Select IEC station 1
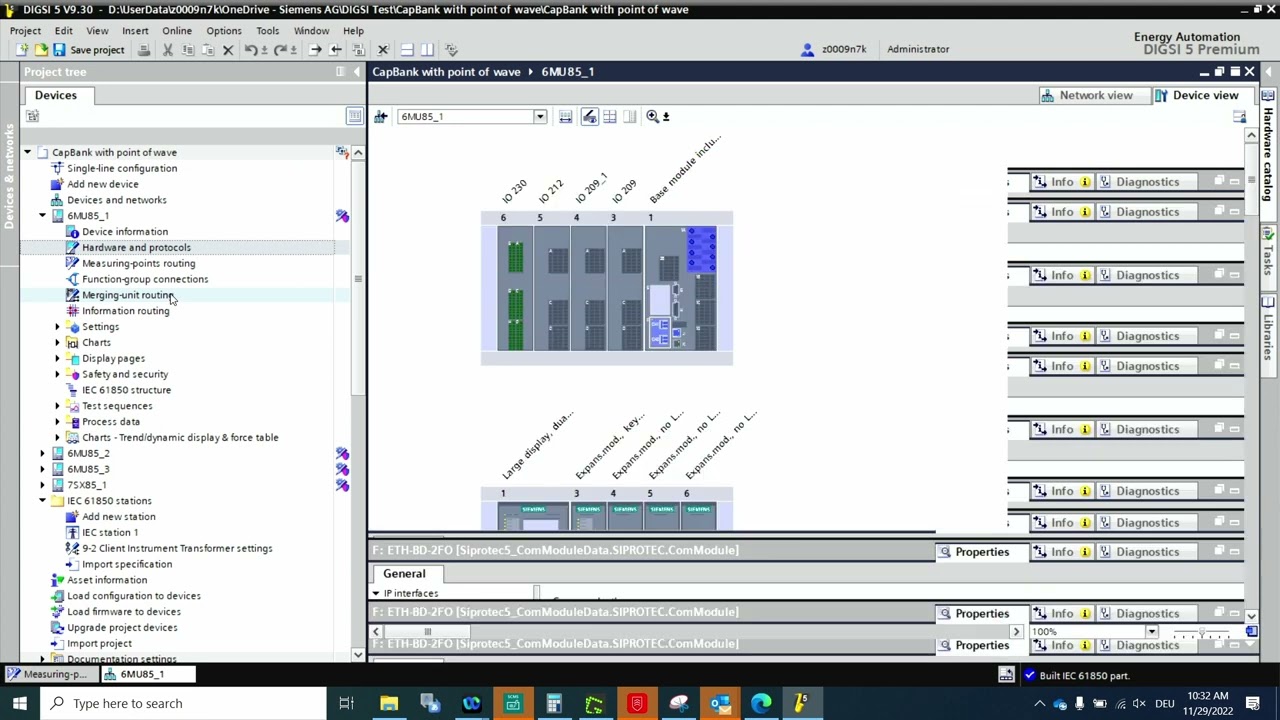 tap(110, 533)
